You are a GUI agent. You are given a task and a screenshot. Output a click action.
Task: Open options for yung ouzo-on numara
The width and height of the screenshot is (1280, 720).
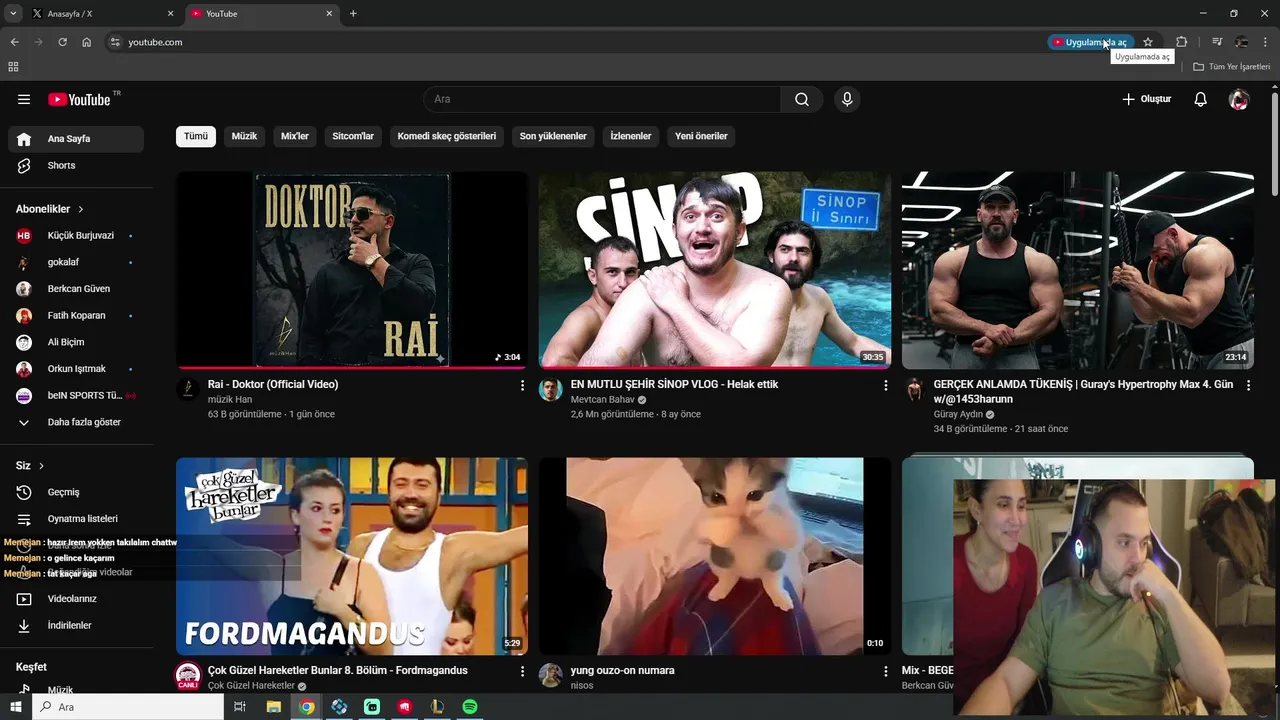tap(885, 671)
